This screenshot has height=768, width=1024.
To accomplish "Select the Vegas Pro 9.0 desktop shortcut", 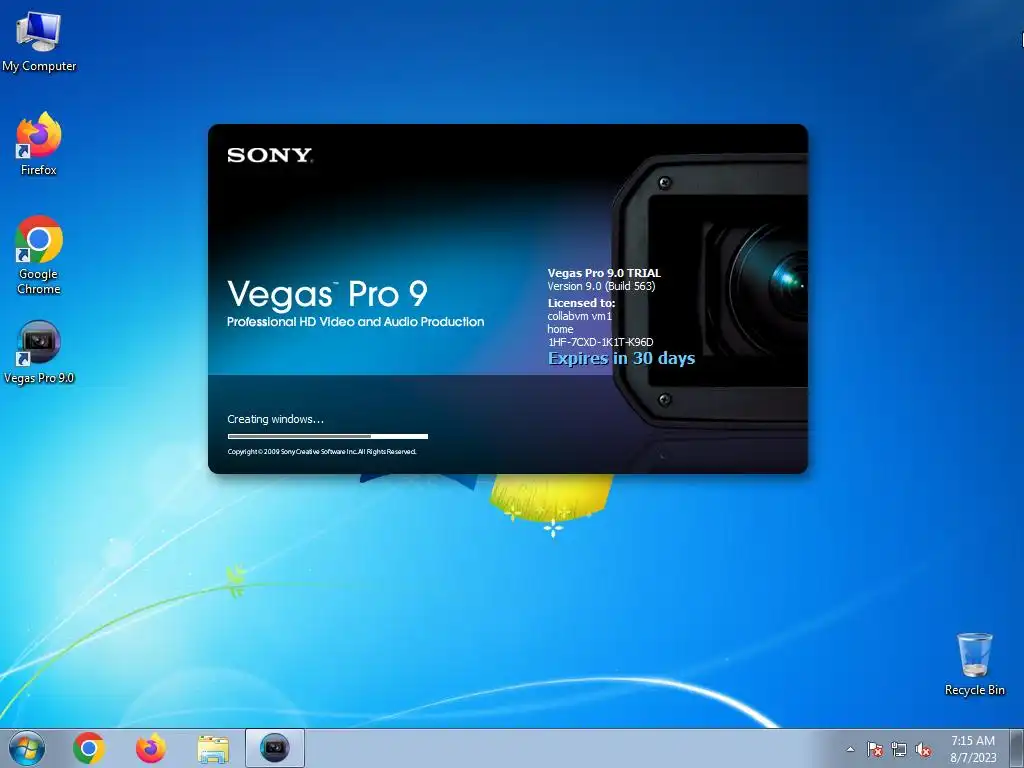I will pyautogui.click(x=39, y=353).
